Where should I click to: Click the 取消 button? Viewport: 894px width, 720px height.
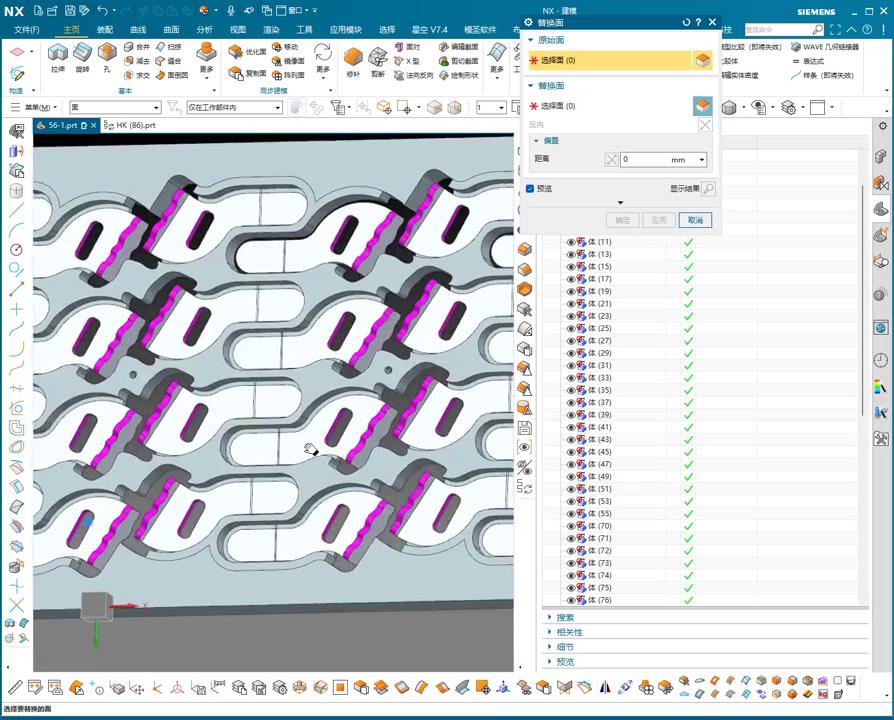(x=695, y=220)
